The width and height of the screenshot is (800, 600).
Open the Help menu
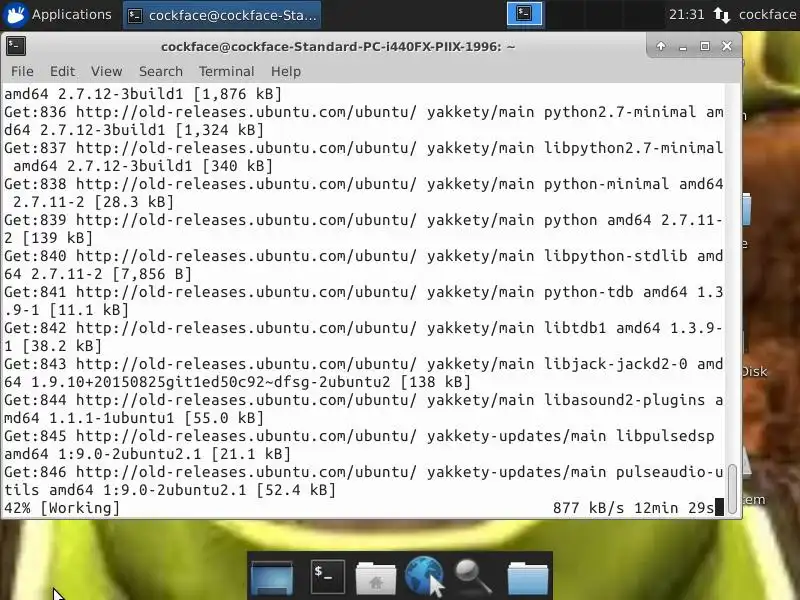[x=286, y=71]
